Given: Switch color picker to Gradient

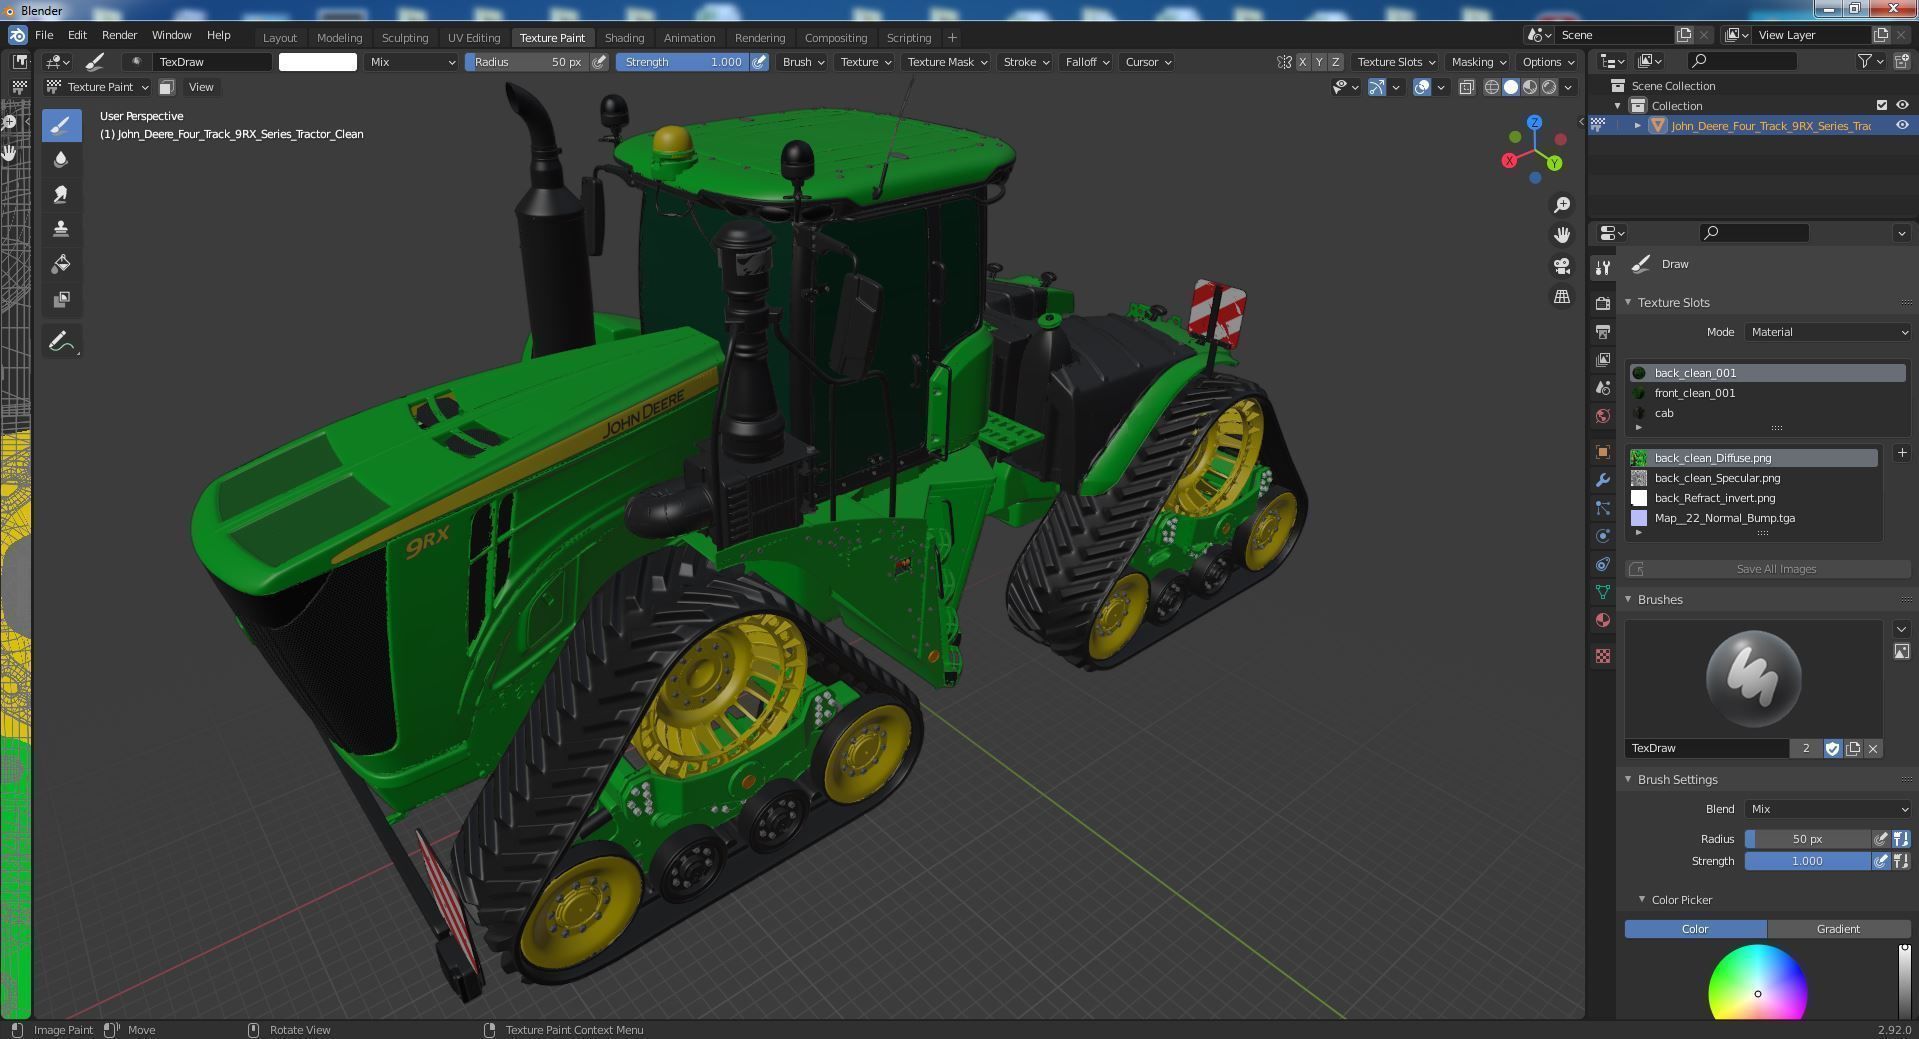Looking at the screenshot, I should point(1838,929).
